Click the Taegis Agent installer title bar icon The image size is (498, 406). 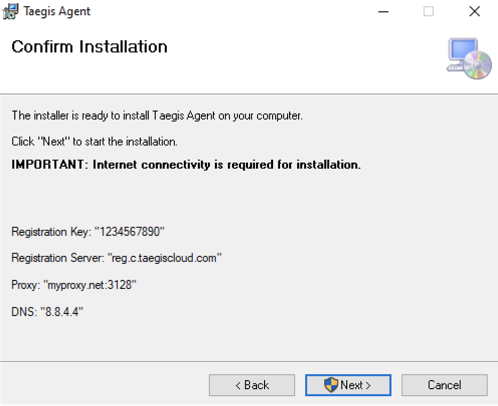[x=11, y=11]
